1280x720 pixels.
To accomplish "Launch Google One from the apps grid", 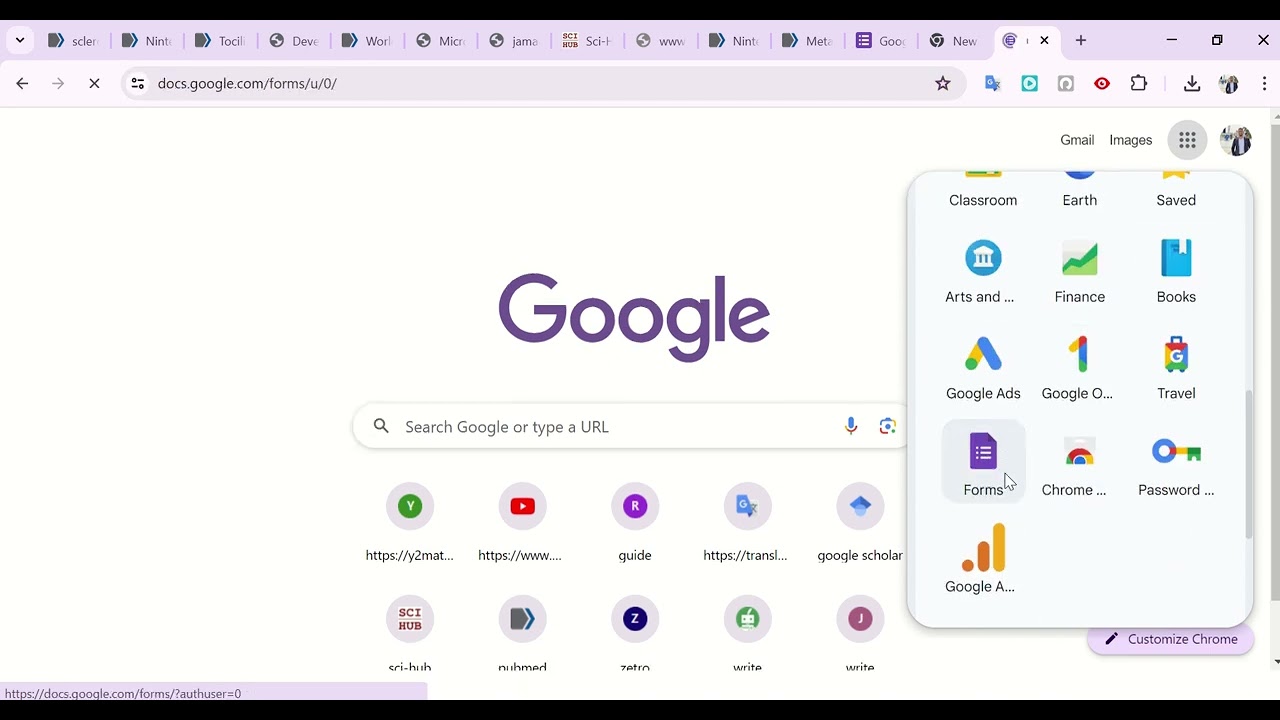I will pyautogui.click(x=1079, y=368).
